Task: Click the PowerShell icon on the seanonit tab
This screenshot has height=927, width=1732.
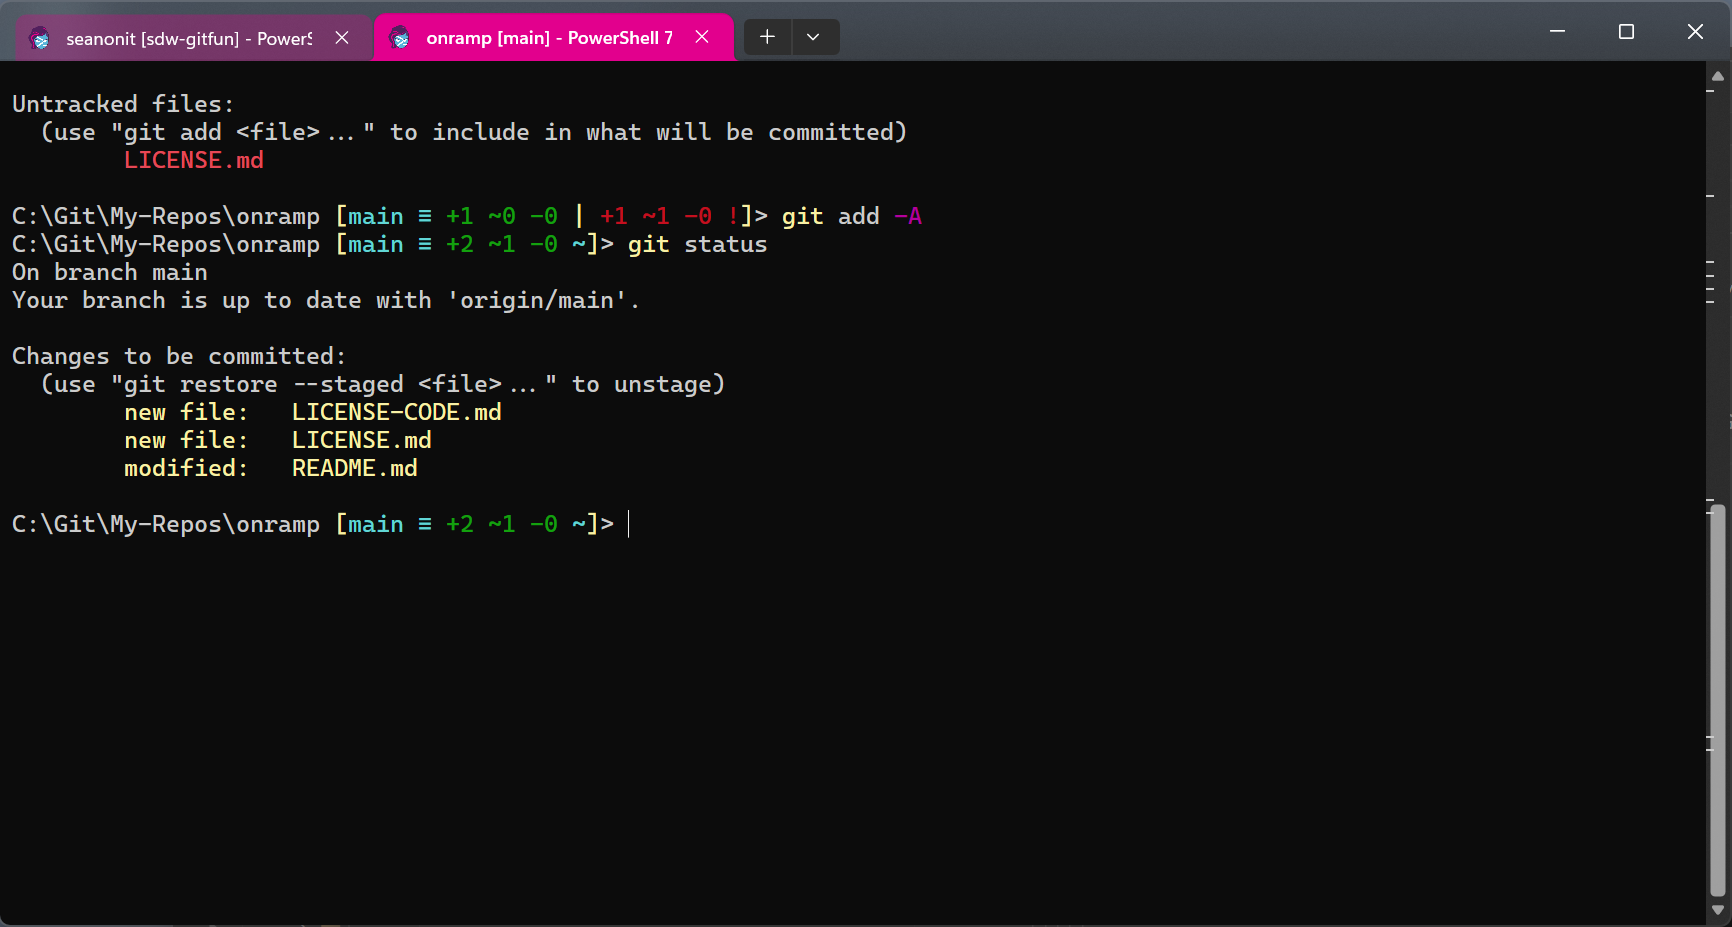Action: pos(40,38)
